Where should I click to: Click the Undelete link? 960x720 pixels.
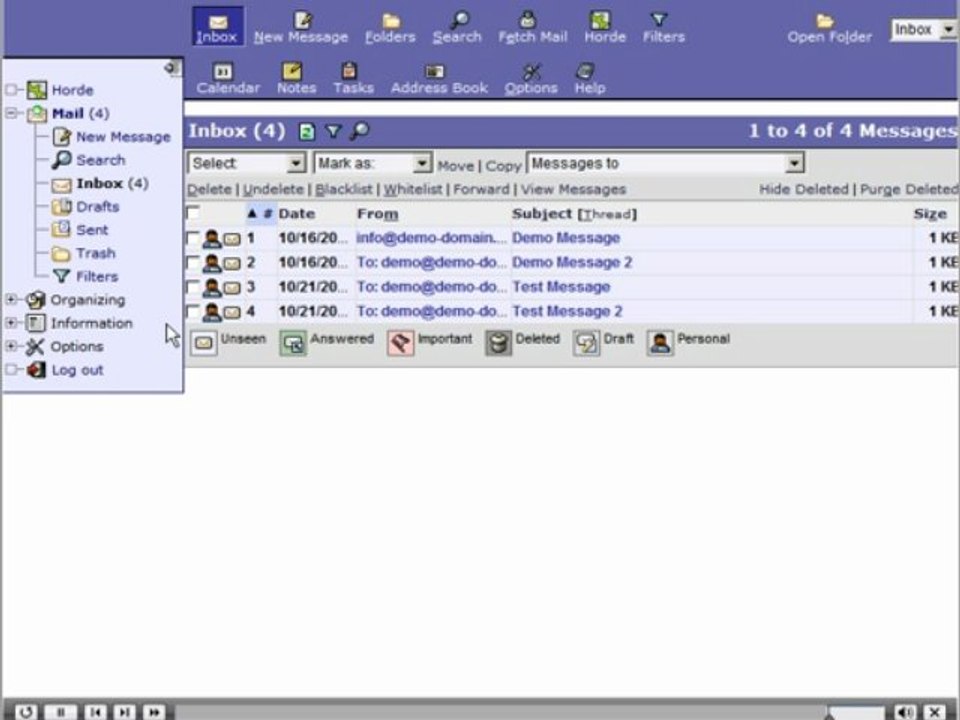click(273, 189)
